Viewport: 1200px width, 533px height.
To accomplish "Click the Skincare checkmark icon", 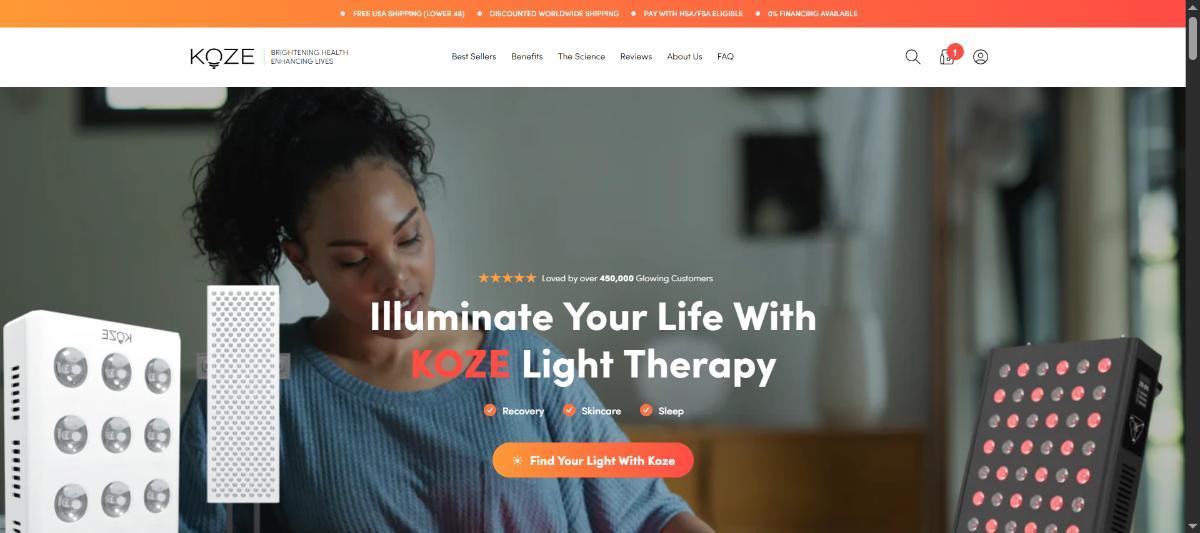I will coord(569,410).
